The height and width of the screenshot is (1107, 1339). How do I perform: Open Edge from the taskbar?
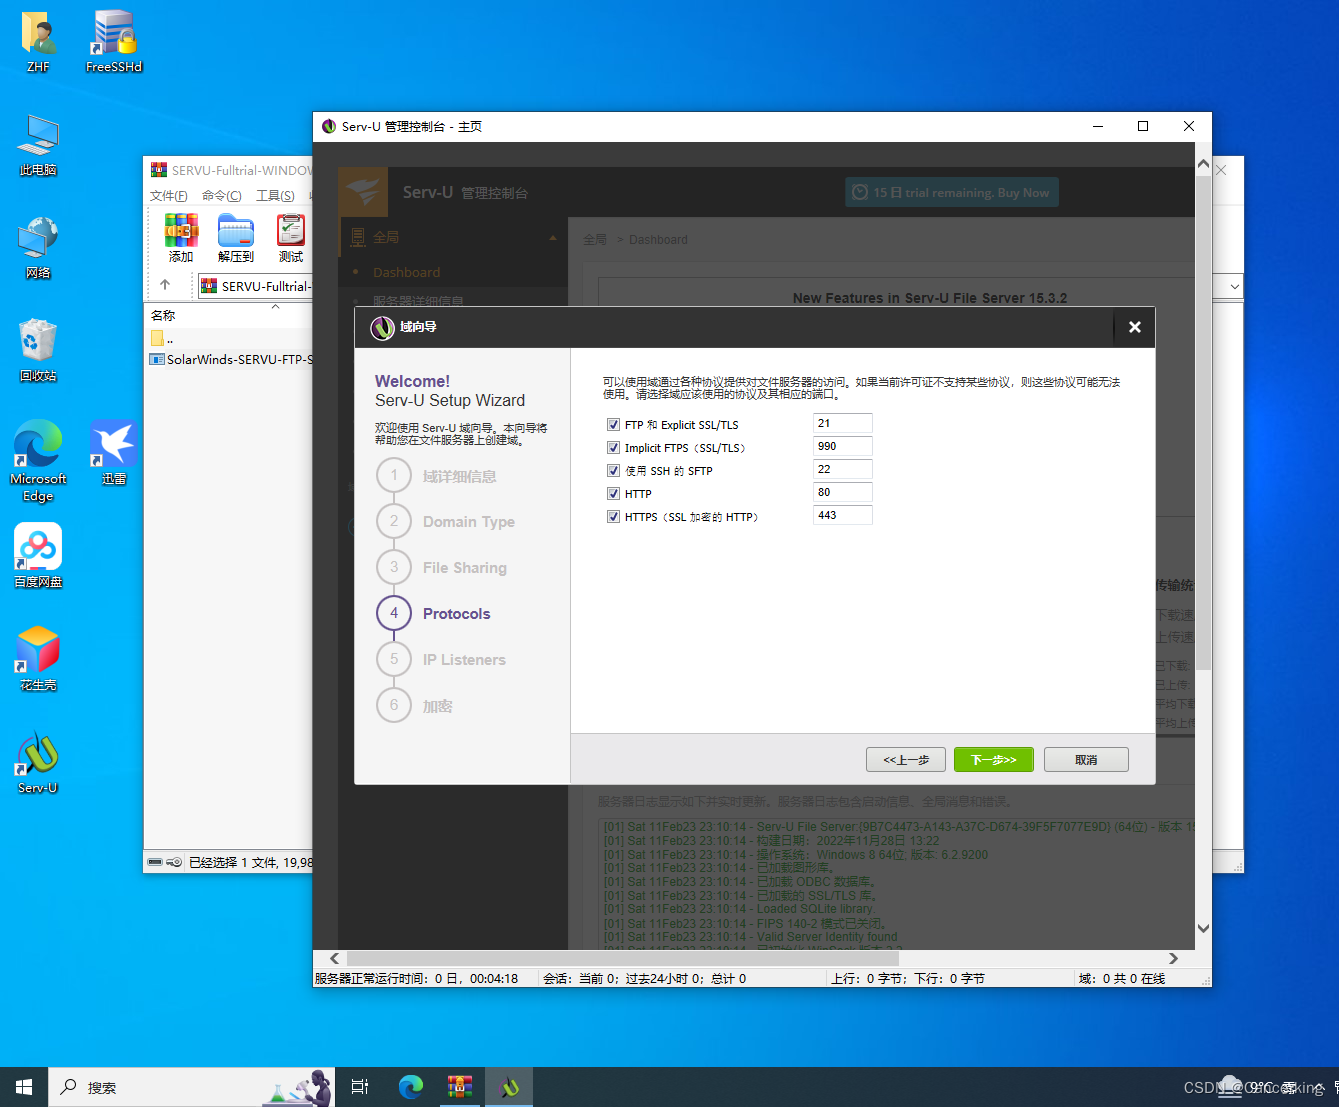(411, 1087)
